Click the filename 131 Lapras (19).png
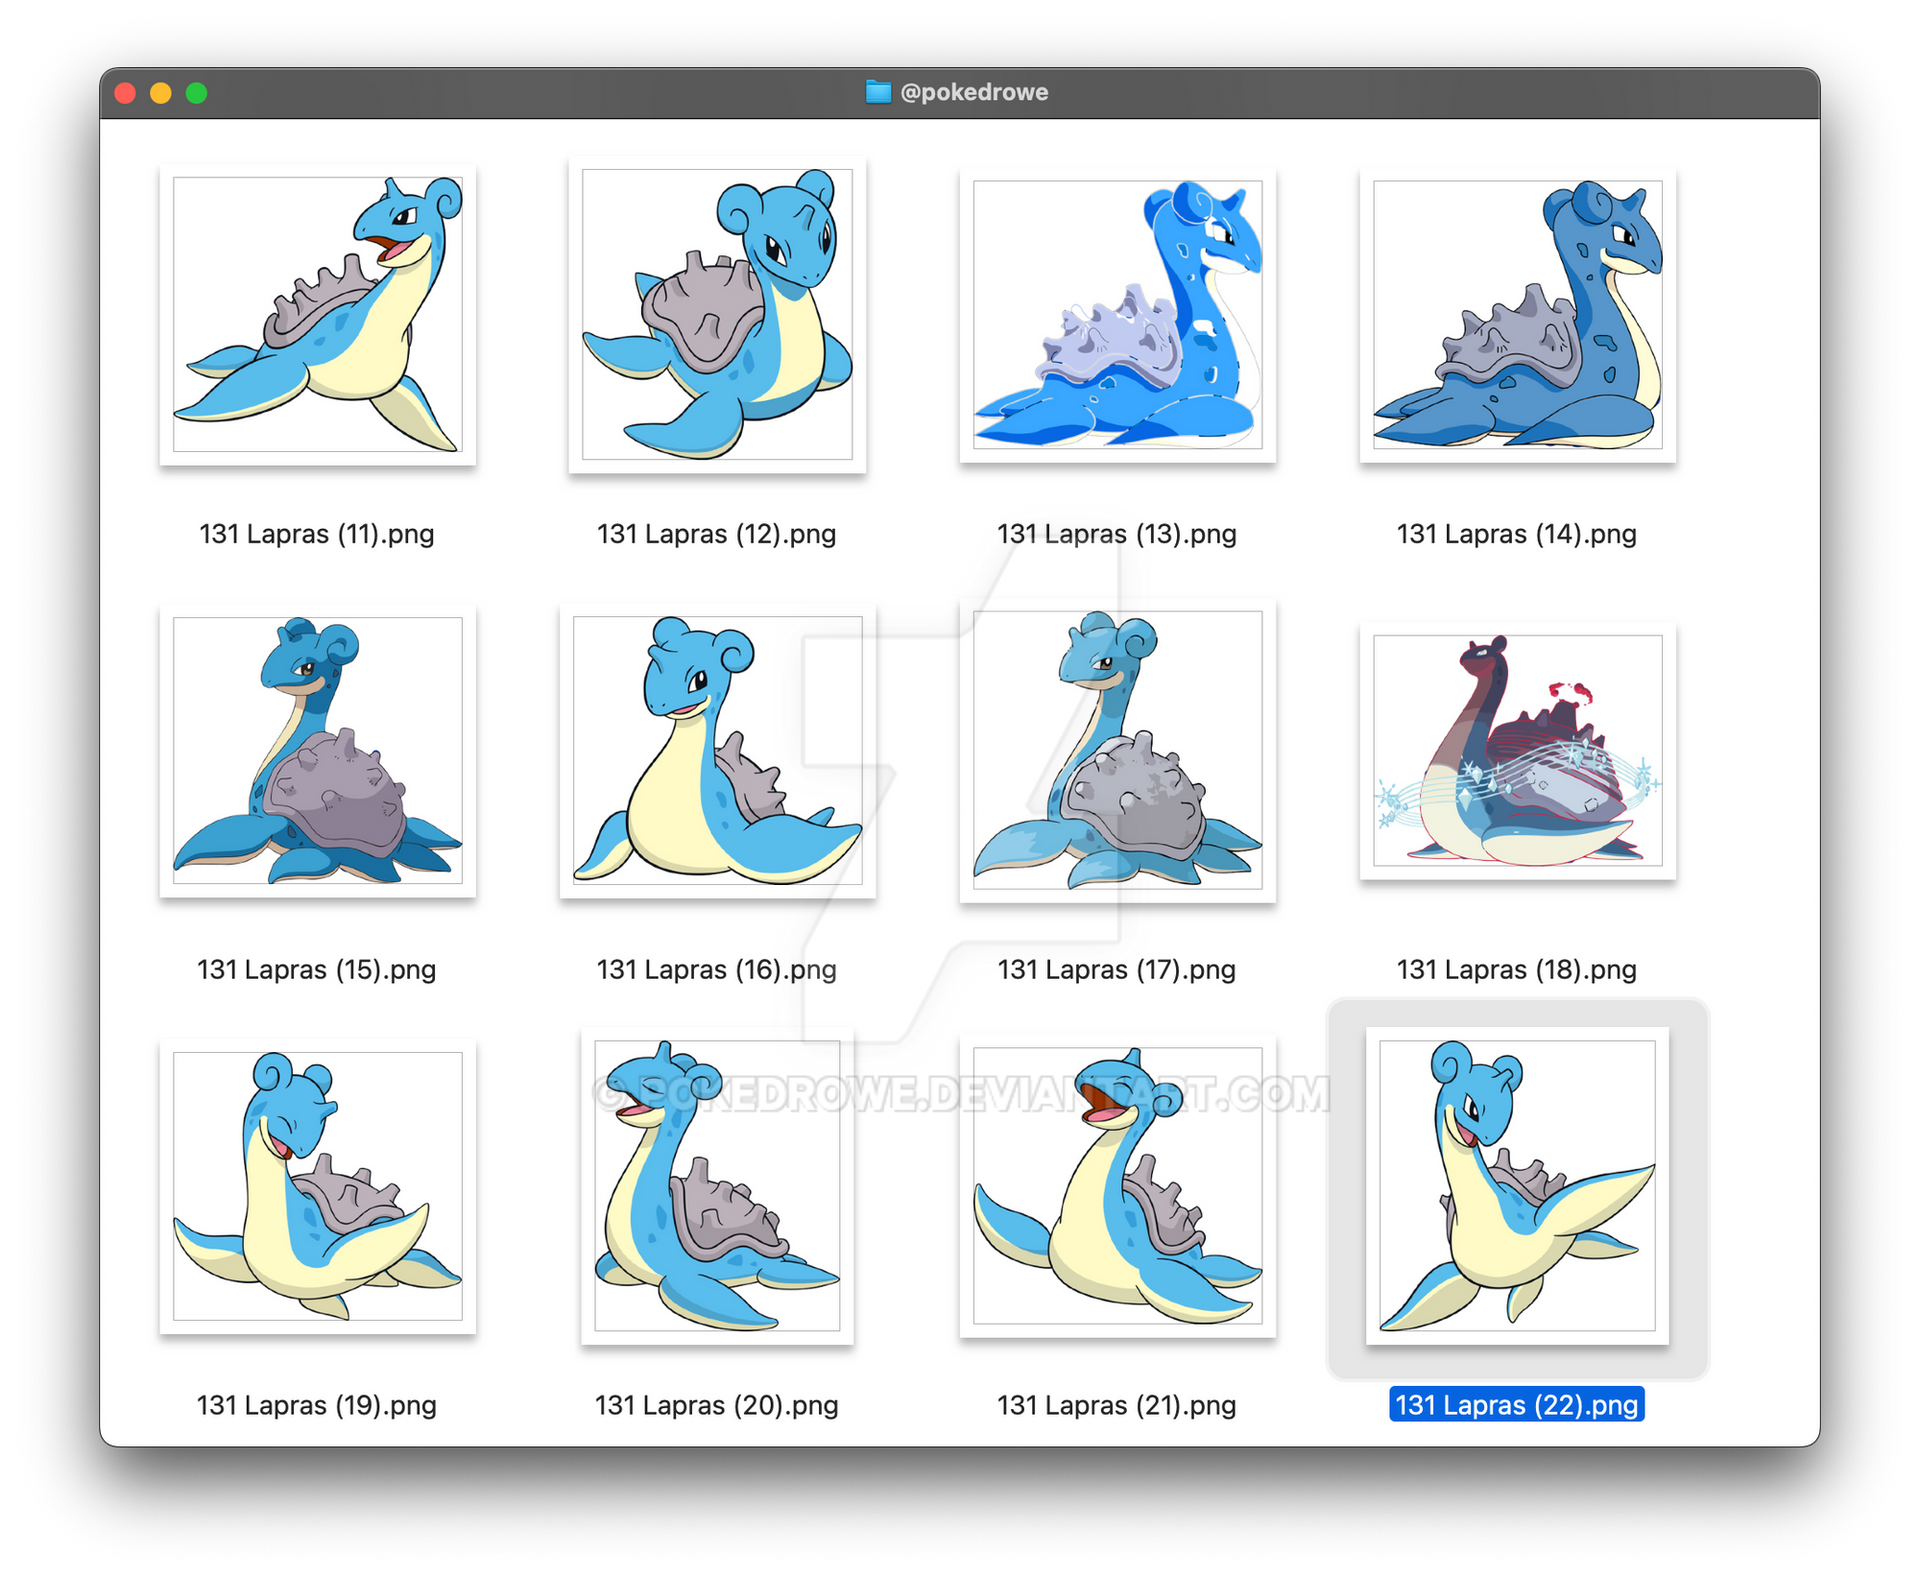Viewport: 1920px width, 1578px height. click(x=317, y=1406)
